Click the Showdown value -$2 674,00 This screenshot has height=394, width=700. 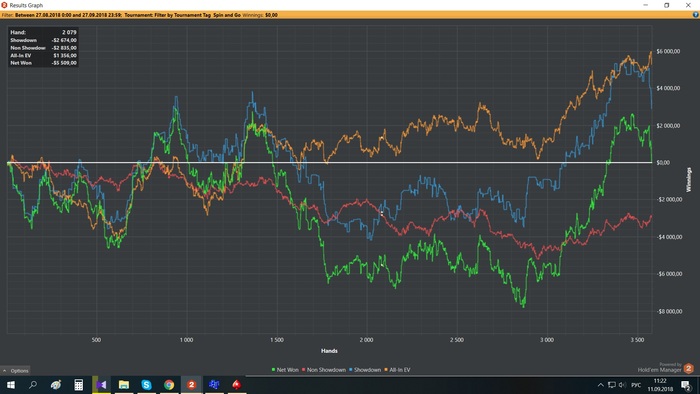pyautogui.click(x=64, y=40)
